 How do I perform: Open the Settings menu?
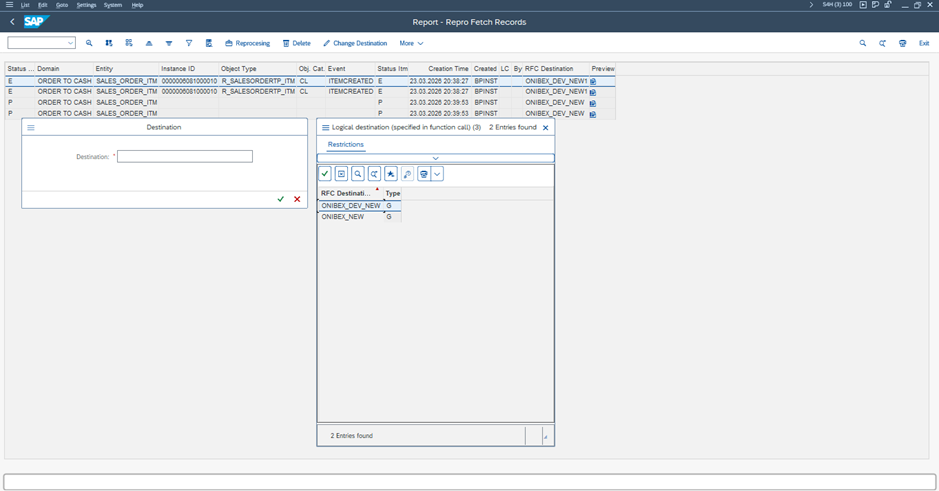coord(87,5)
